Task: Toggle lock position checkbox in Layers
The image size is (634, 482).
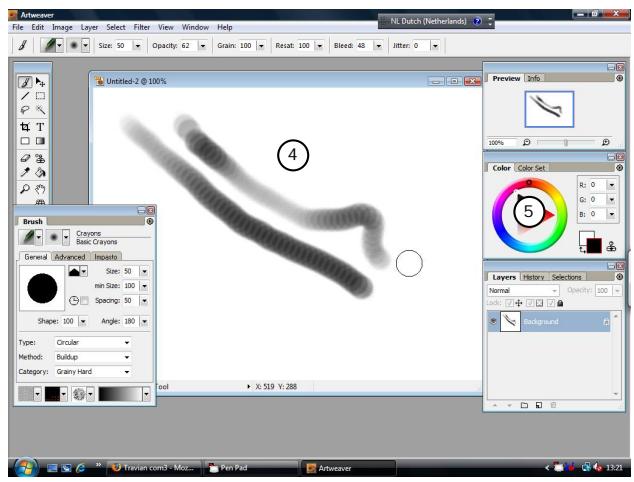Action: pyautogui.click(x=509, y=303)
